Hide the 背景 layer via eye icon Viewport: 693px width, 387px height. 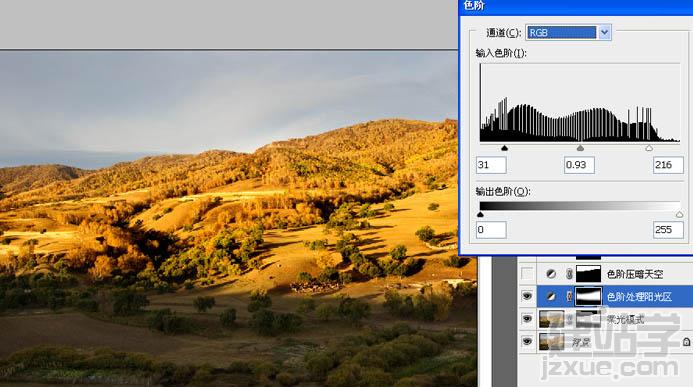coord(527,341)
